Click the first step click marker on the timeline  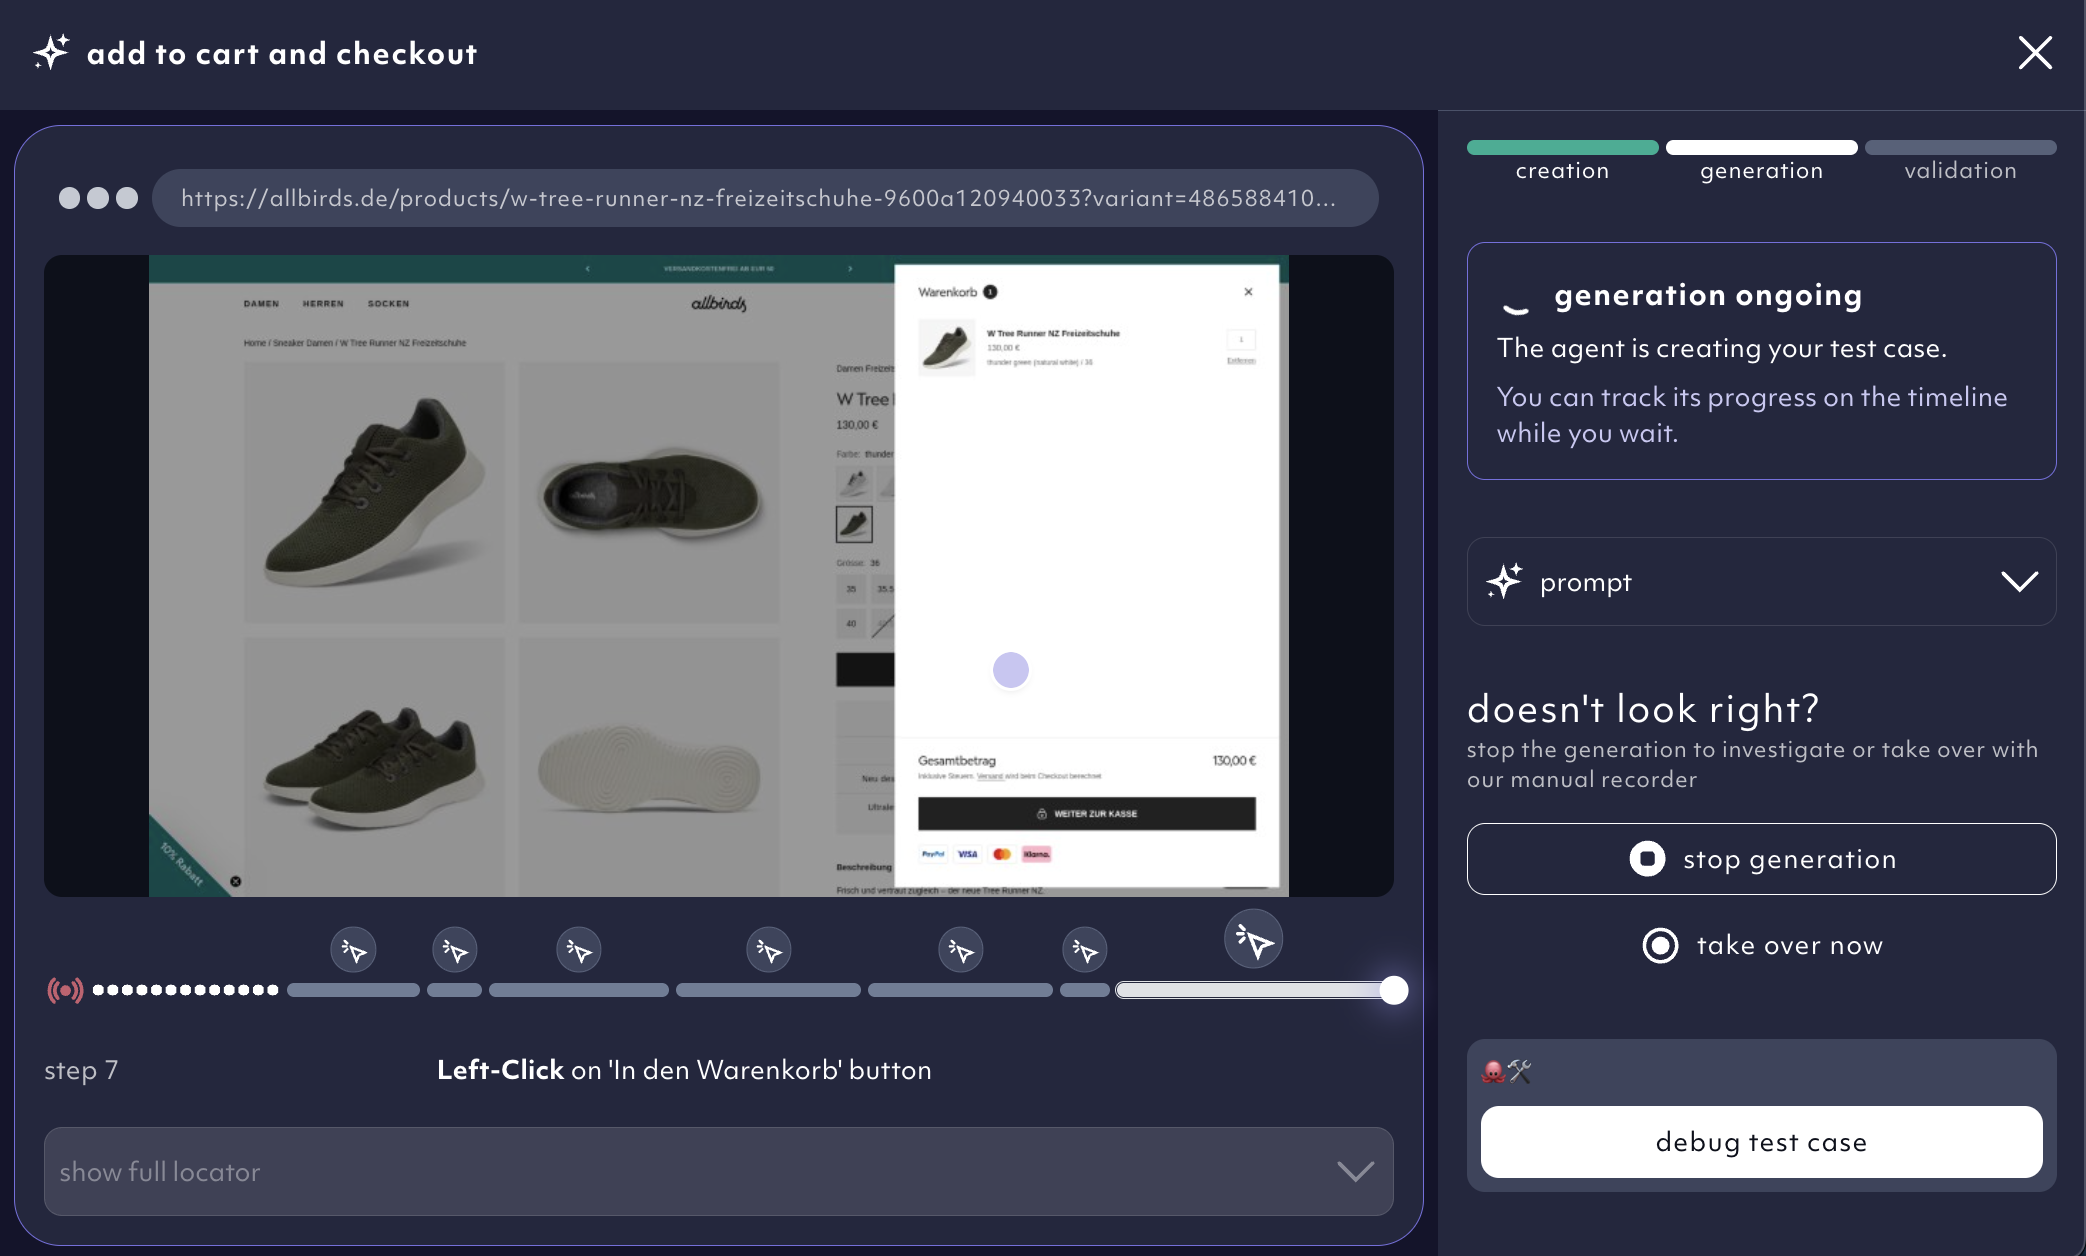(353, 950)
